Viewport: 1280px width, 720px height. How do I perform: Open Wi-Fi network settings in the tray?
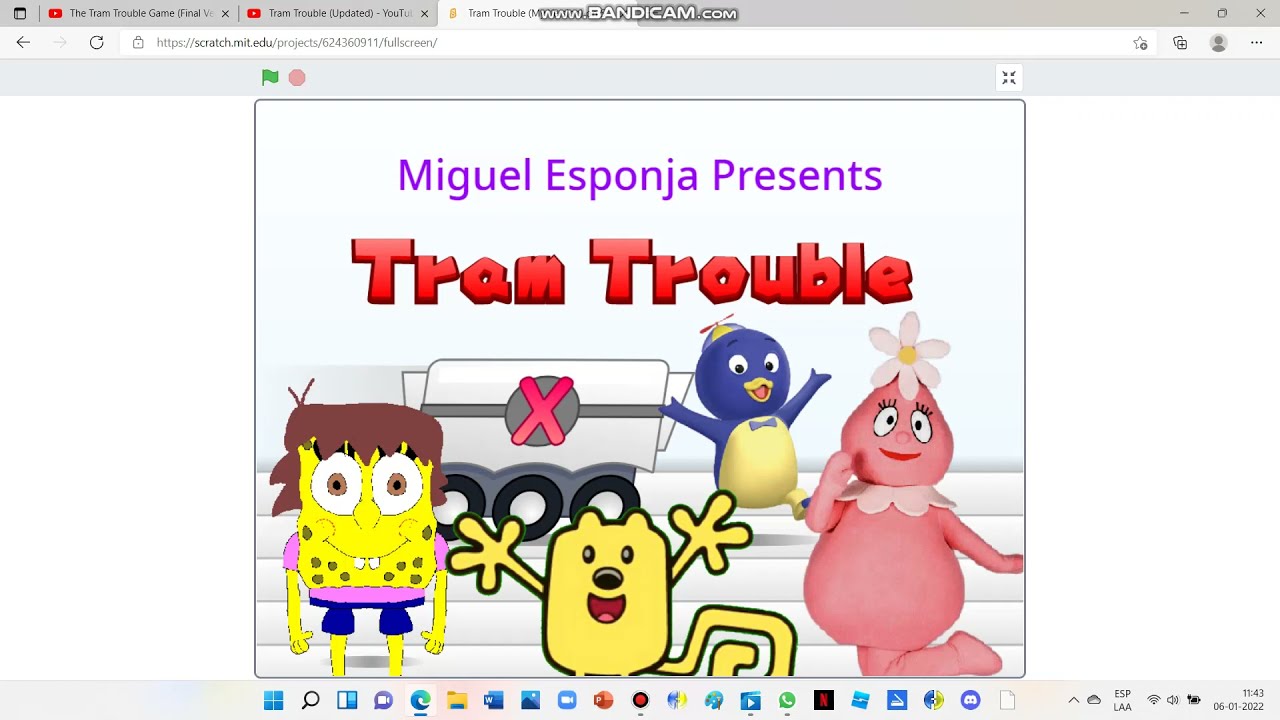click(1154, 700)
